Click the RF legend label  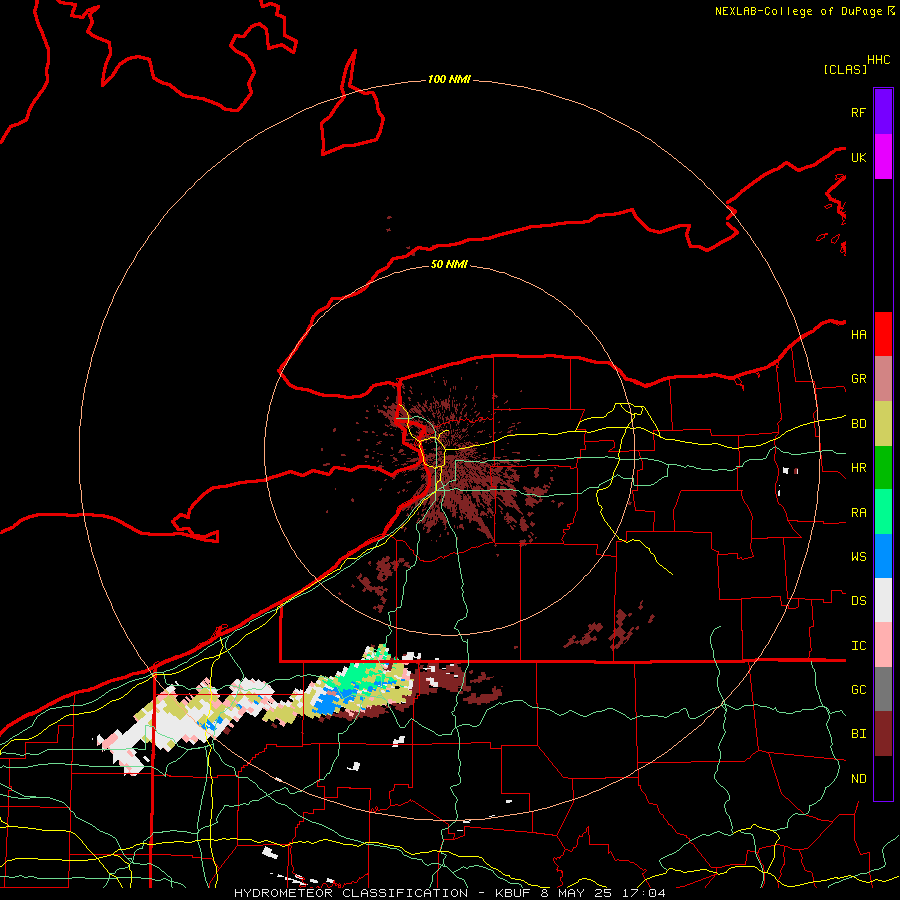858,112
